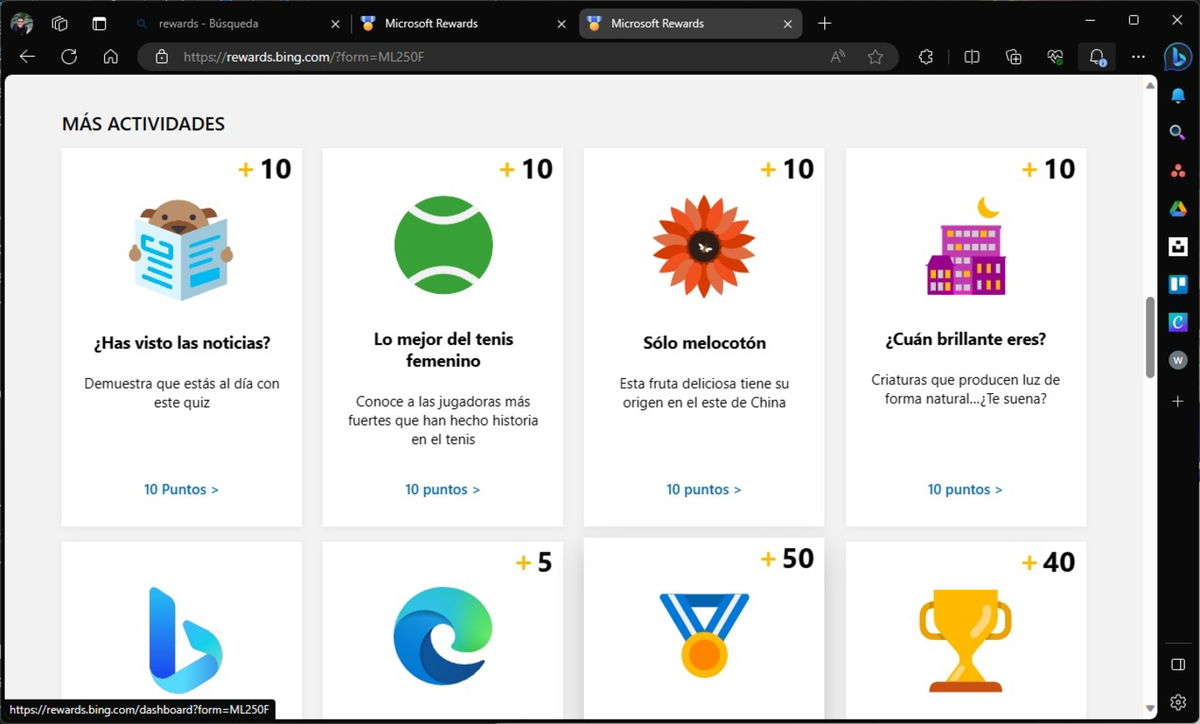Open split screen in the toolbar

click(971, 57)
